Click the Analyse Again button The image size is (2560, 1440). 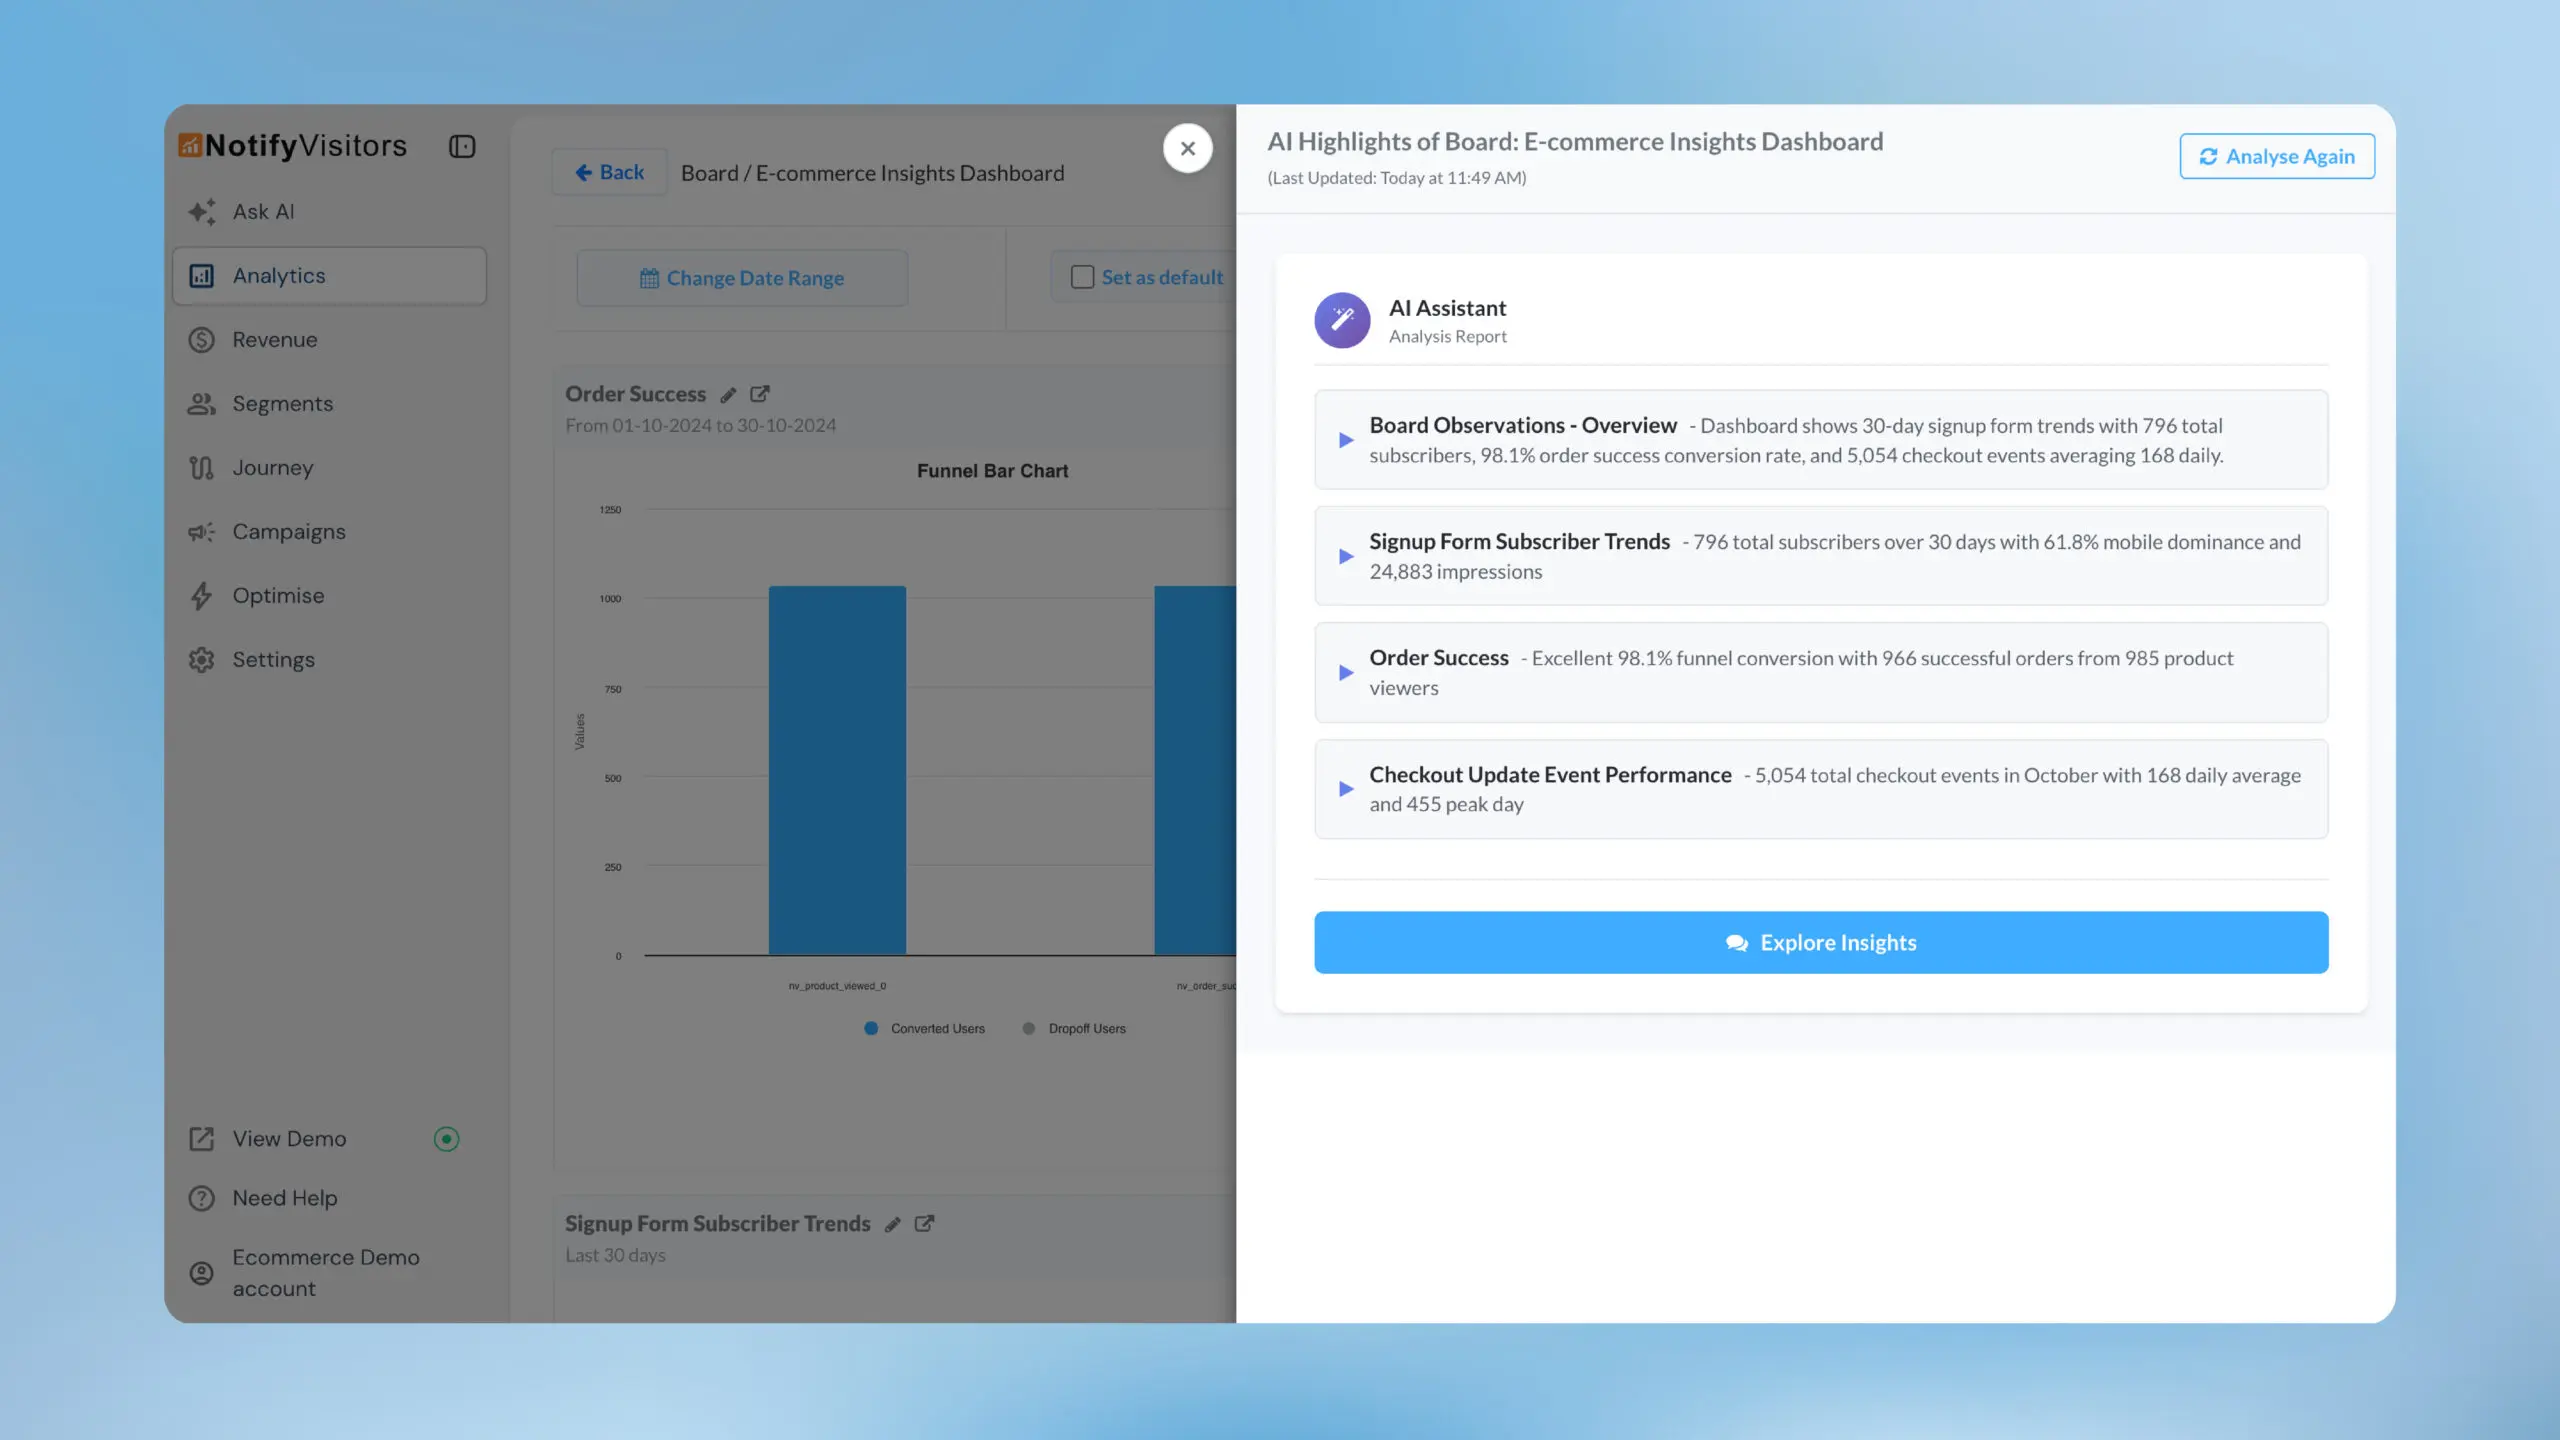[2277, 156]
